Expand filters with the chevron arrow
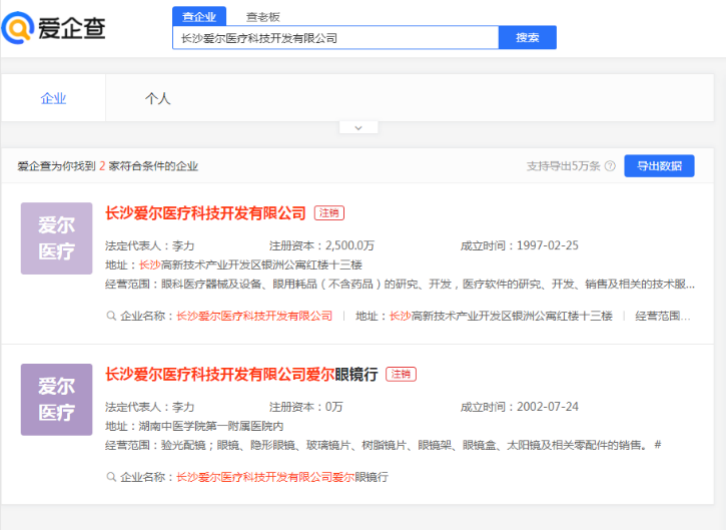This screenshot has width=728, height=532. click(358, 128)
